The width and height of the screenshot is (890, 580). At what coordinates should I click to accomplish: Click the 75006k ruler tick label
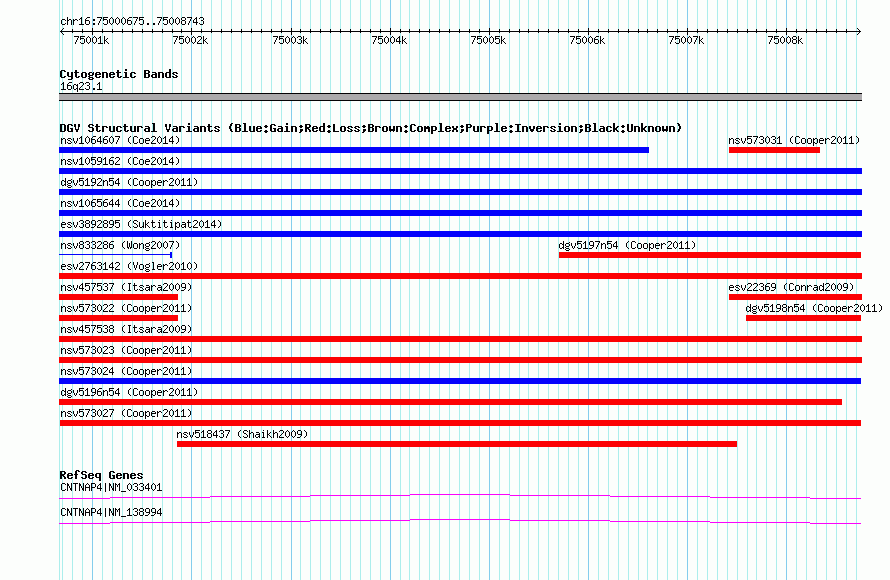pyautogui.click(x=587, y=40)
